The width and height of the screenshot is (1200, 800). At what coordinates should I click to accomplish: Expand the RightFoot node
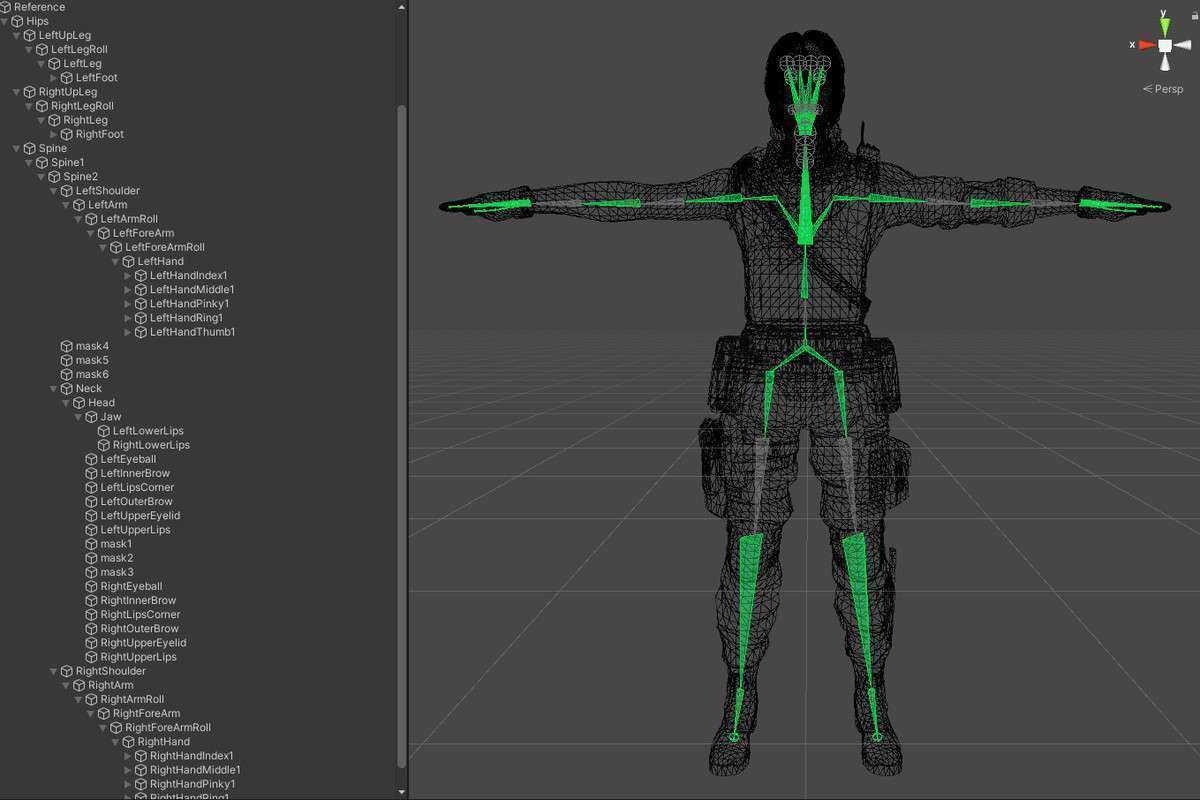coord(54,134)
